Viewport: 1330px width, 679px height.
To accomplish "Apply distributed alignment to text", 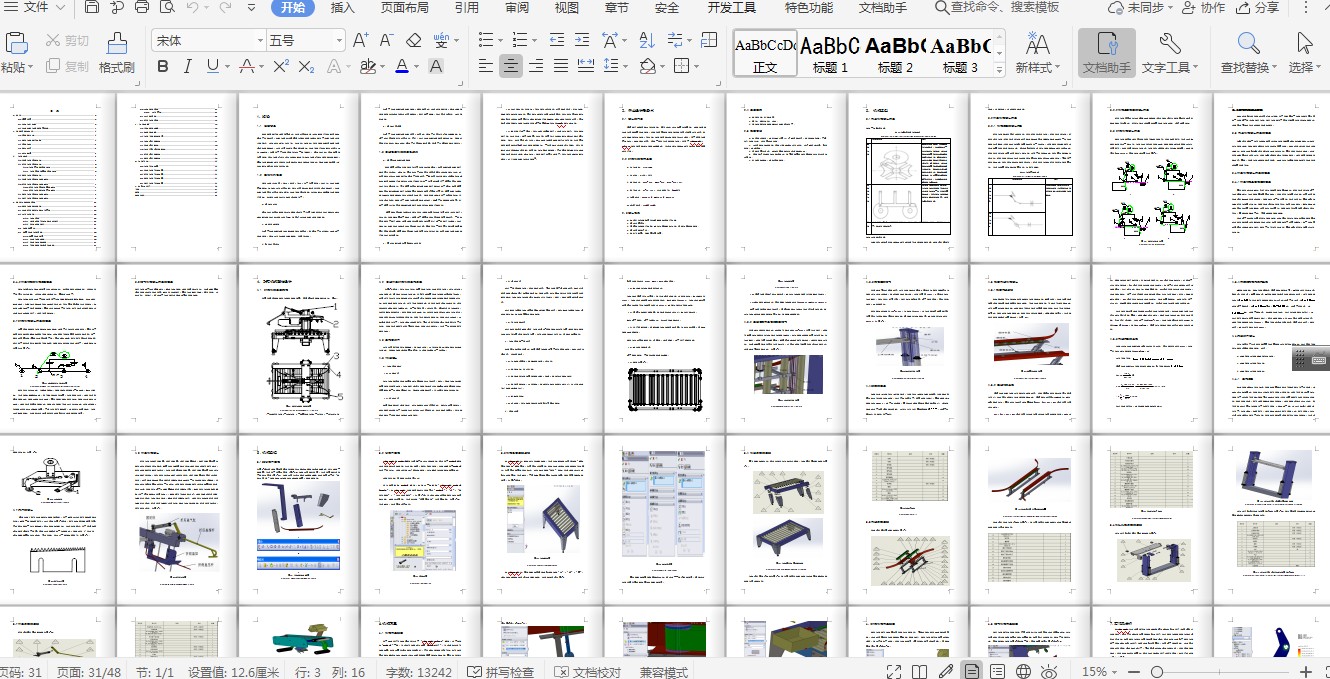I will pos(586,67).
